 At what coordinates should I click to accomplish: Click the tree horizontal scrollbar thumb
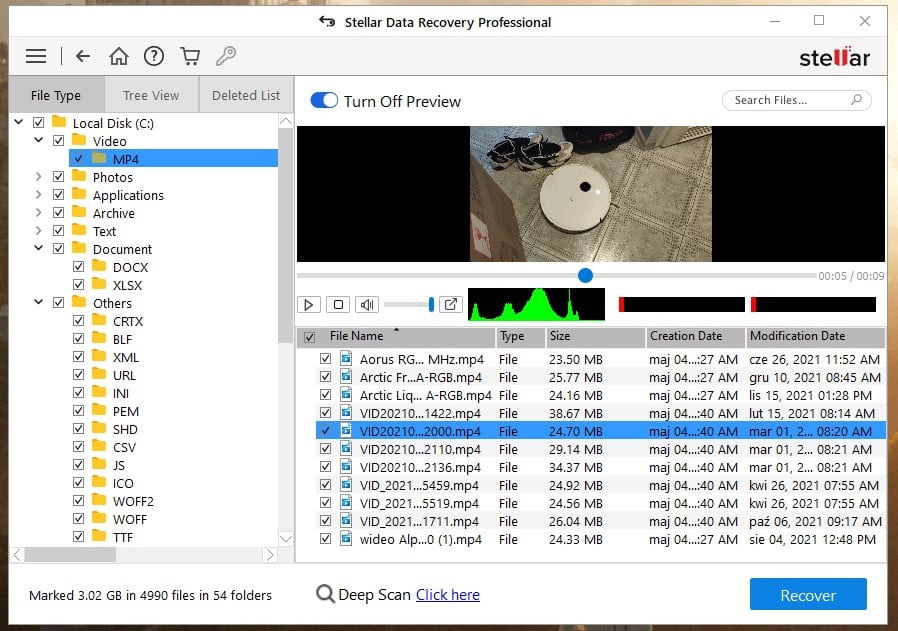[x=70, y=555]
